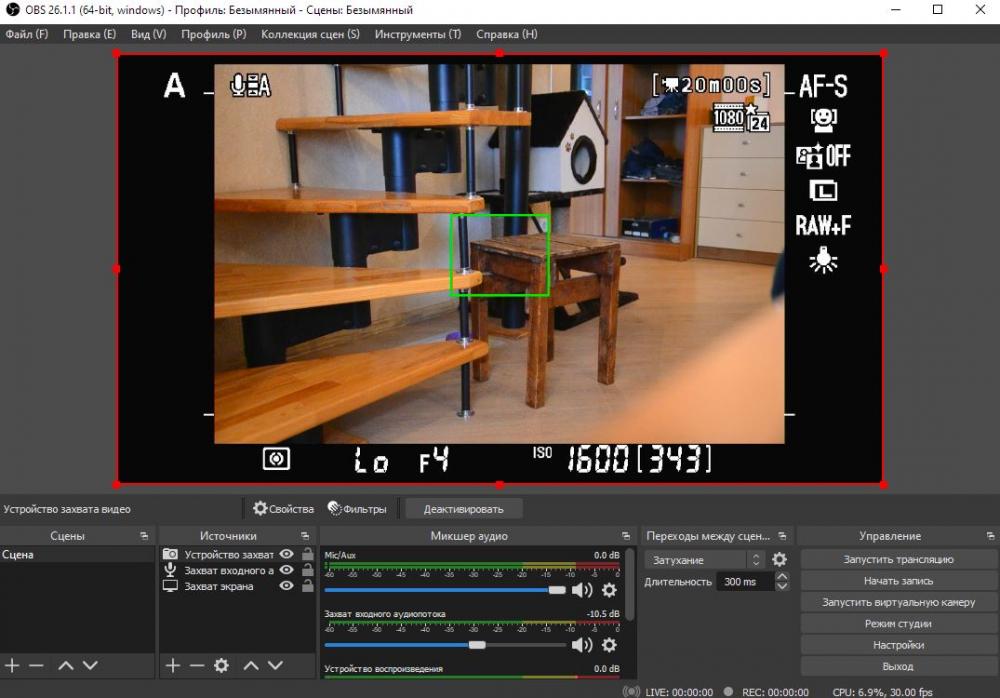Toggle visibility of Захват входного а source
The width and height of the screenshot is (1000, 698).
287,570
